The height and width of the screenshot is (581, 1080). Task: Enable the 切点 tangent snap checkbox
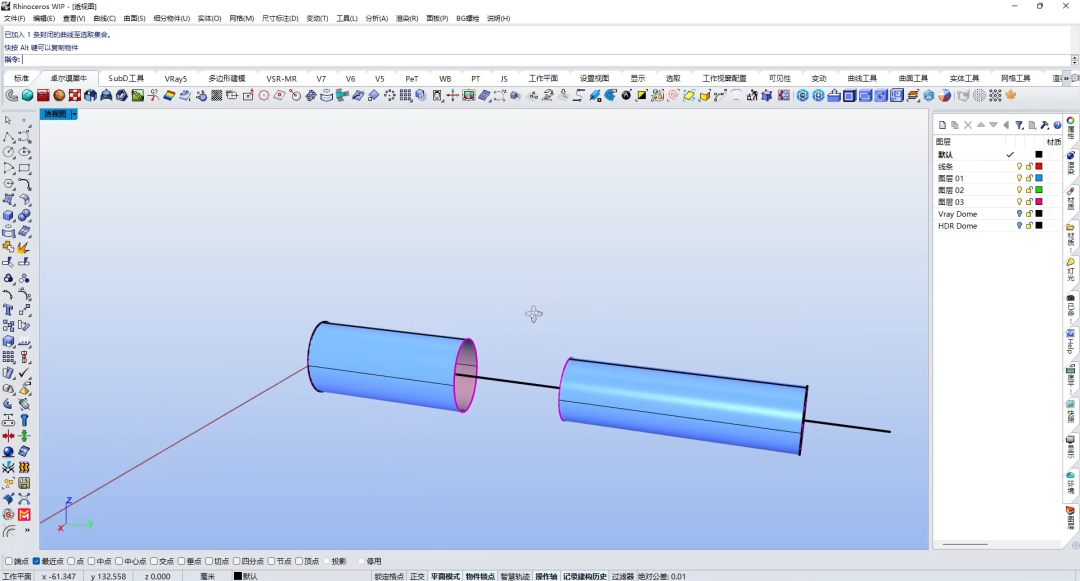pyautogui.click(x=209, y=561)
